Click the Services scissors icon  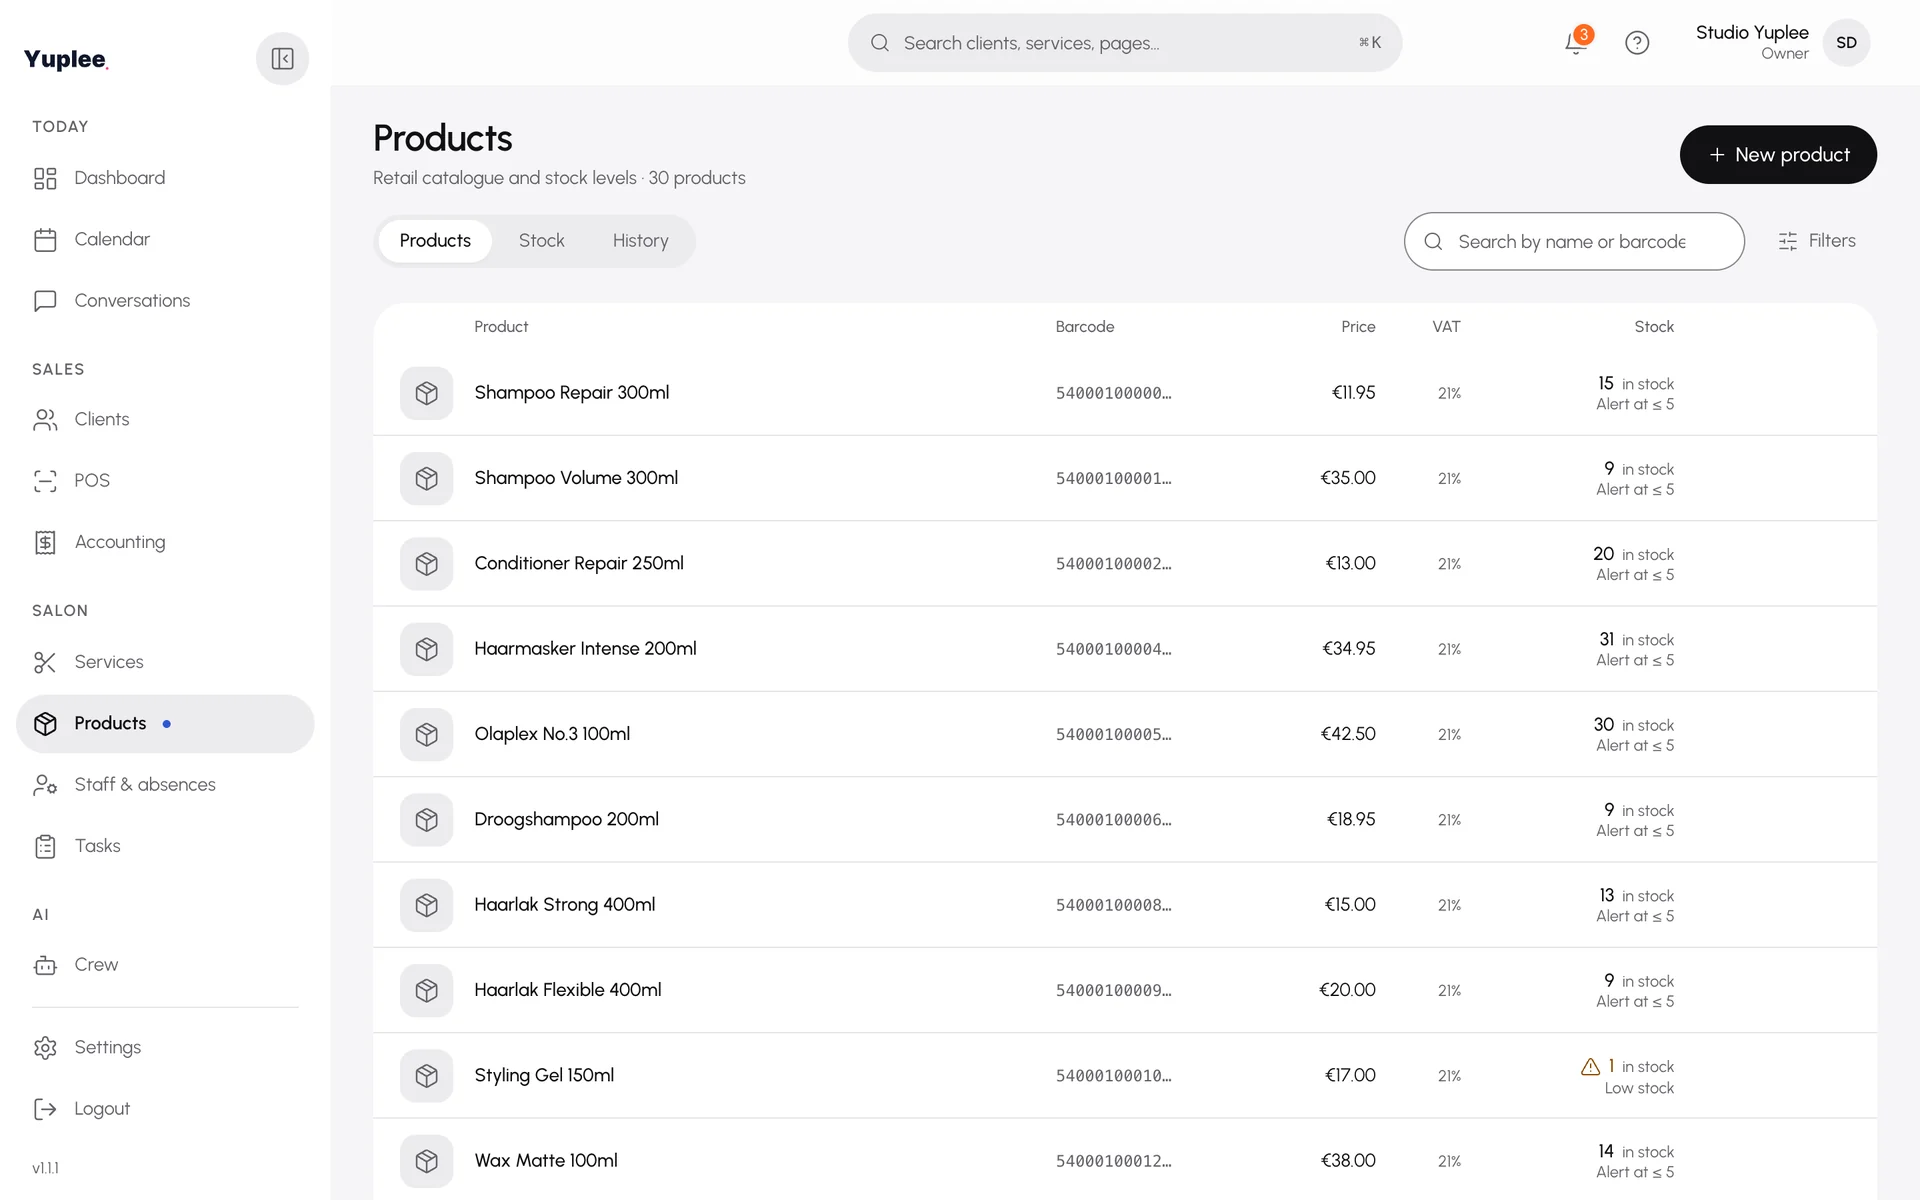45,662
